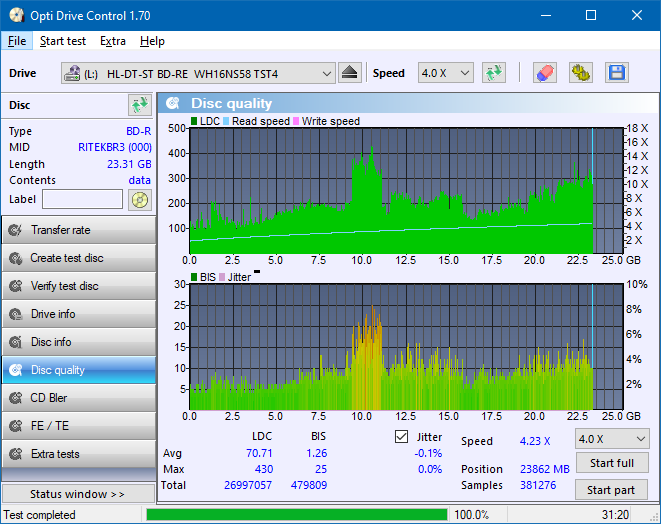661x524 pixels.
Task: Click the disc length value 23.31 GB
Action: 129,164
